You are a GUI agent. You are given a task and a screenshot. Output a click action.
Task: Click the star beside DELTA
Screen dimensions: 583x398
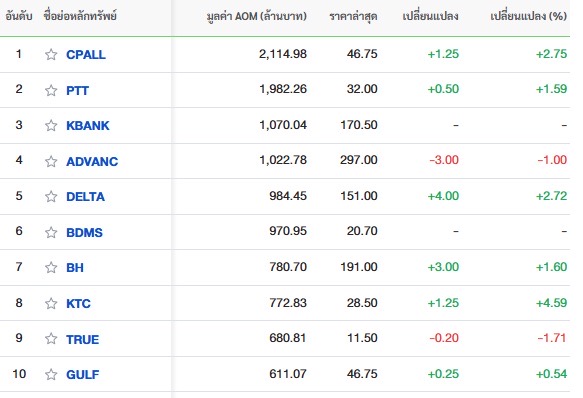51,196
